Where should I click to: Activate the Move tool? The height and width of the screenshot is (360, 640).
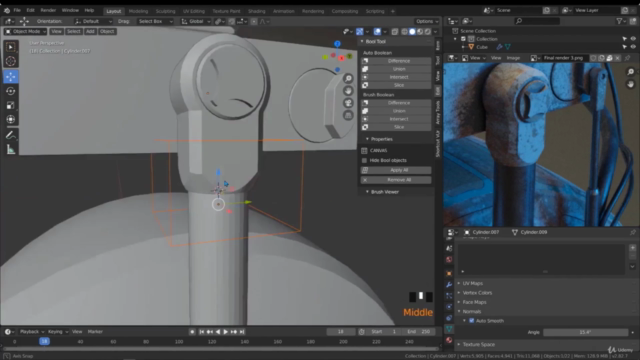coord(11,76)
